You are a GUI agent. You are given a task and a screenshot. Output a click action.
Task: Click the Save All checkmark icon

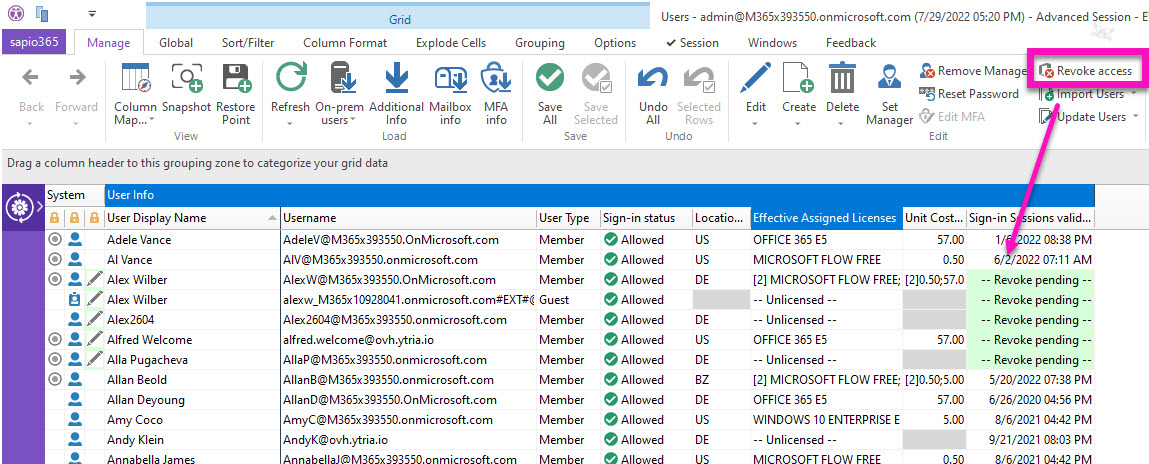click(549, 80)
